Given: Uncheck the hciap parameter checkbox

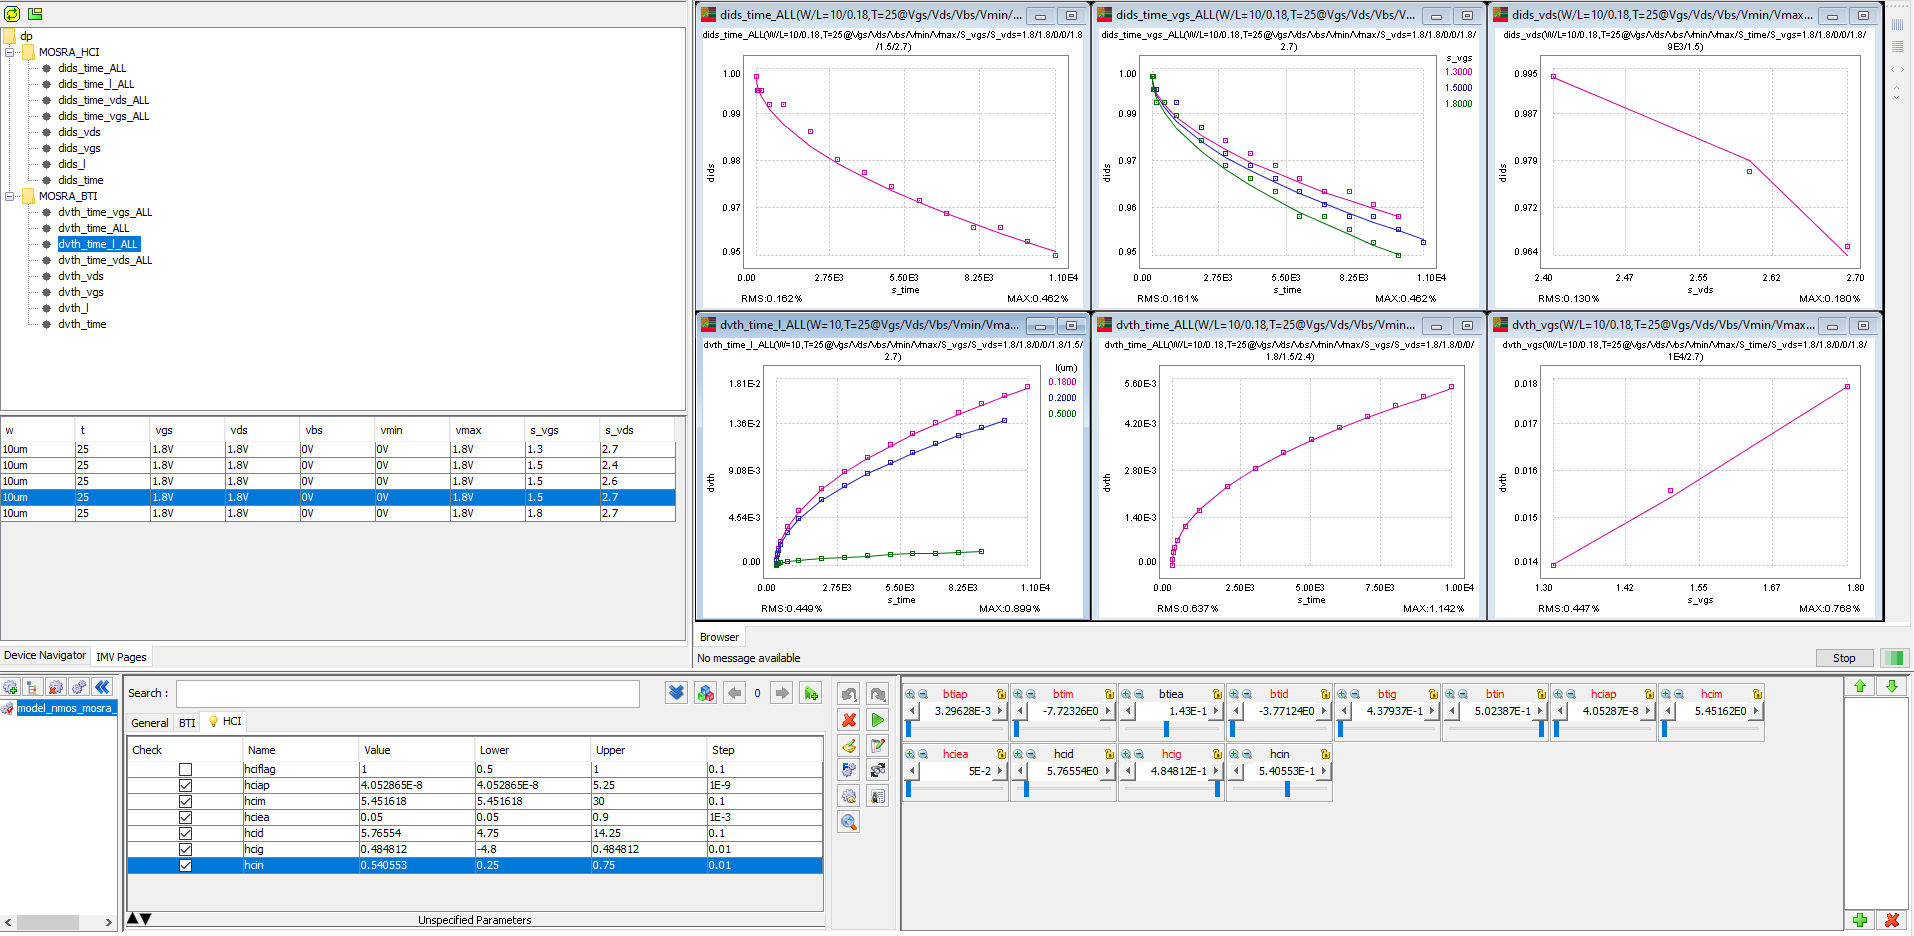Looking at the screenshot, I should tap(185, 785).
